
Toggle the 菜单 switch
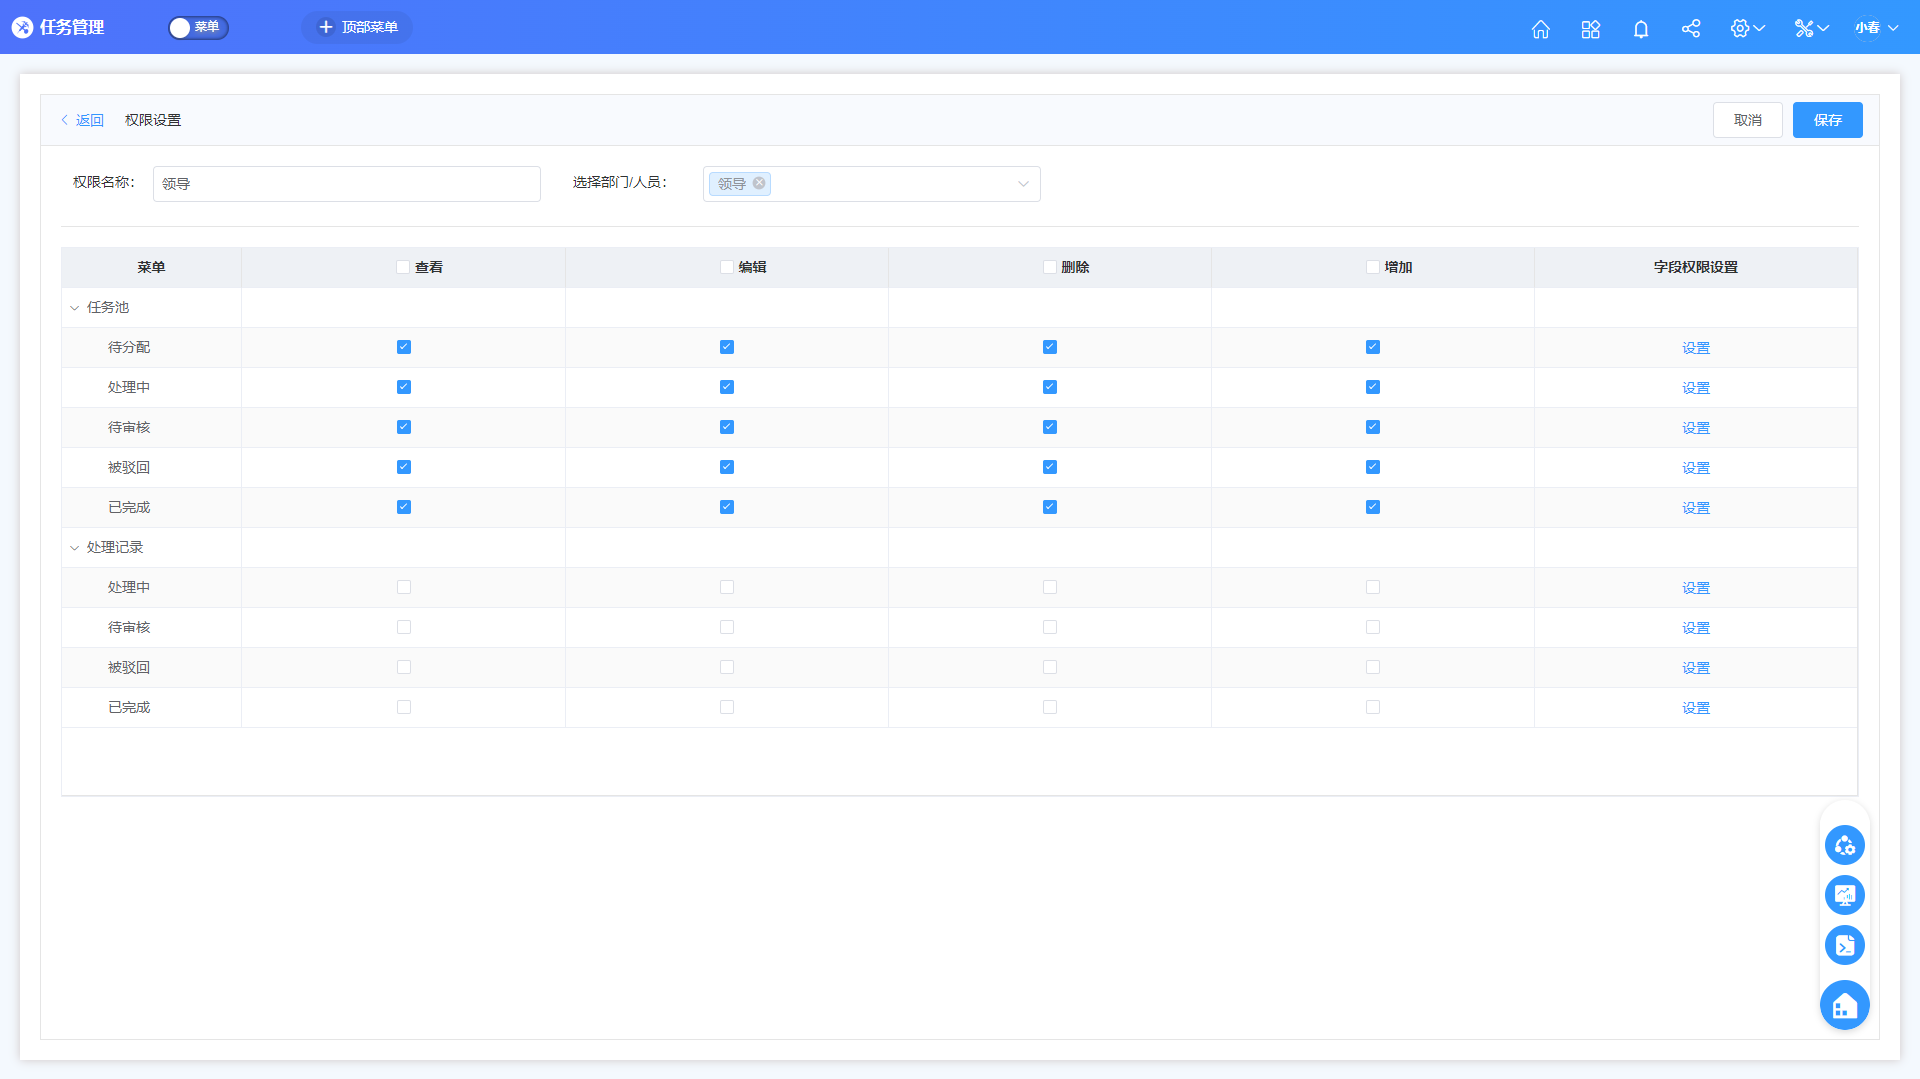[198, 27]
